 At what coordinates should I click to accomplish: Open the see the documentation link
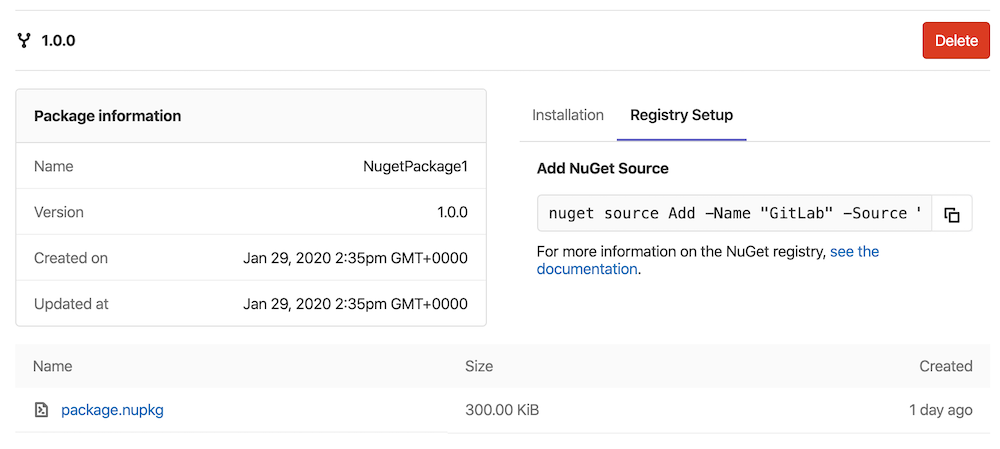pyautogui.click(x=708, y=260)
